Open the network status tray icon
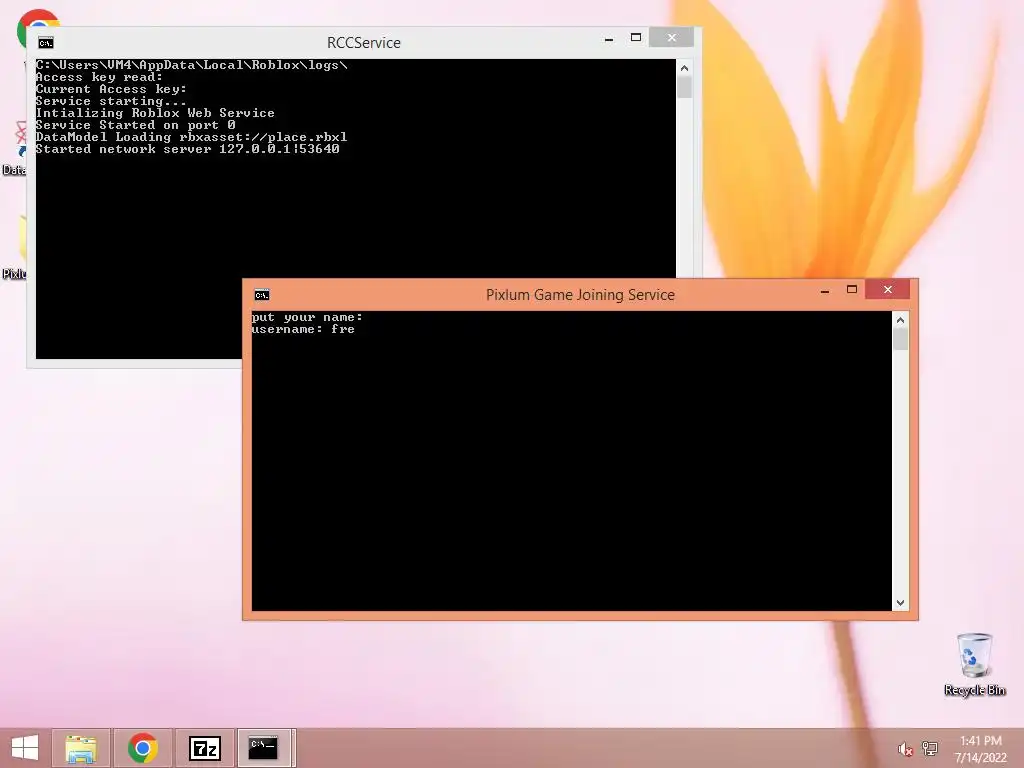 click(930, 749)
